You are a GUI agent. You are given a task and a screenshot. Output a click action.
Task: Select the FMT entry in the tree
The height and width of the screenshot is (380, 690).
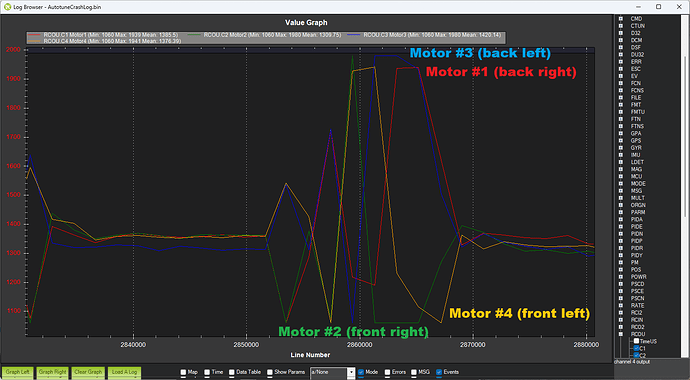tap(636, 105)
